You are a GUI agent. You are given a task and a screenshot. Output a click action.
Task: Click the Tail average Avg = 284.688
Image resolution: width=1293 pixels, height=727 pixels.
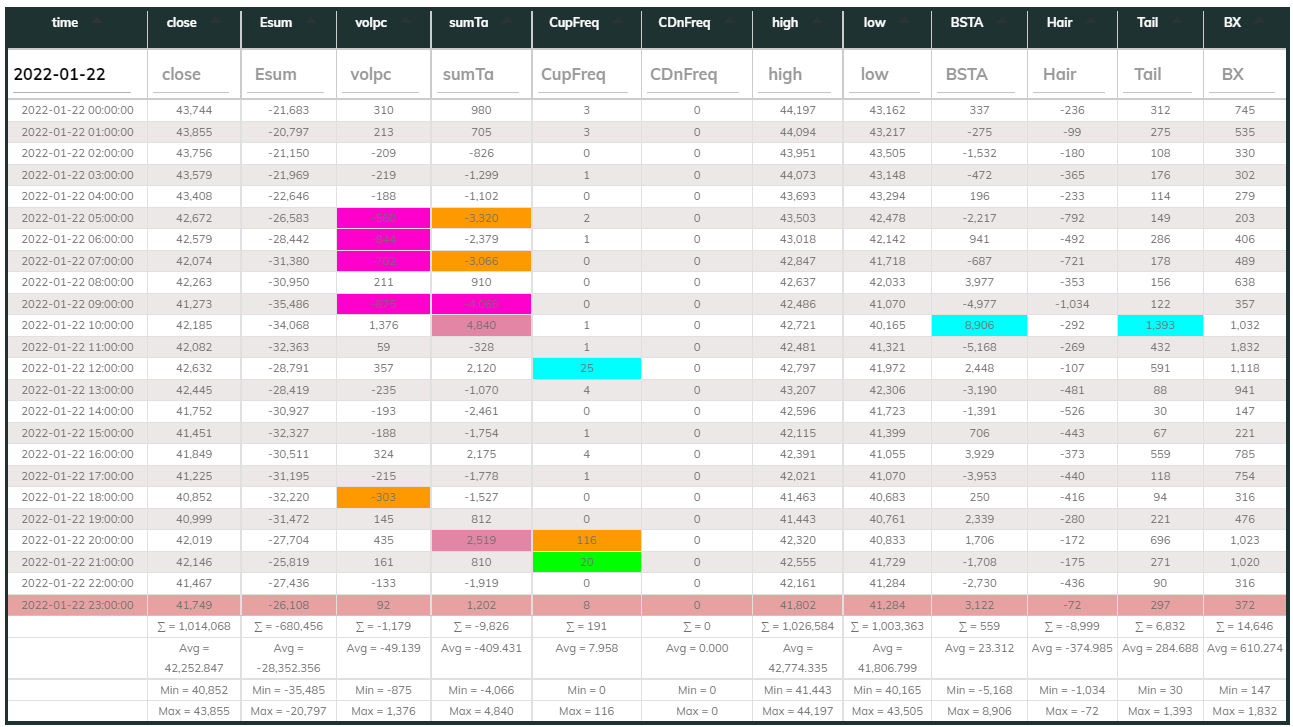point(1160,648)
